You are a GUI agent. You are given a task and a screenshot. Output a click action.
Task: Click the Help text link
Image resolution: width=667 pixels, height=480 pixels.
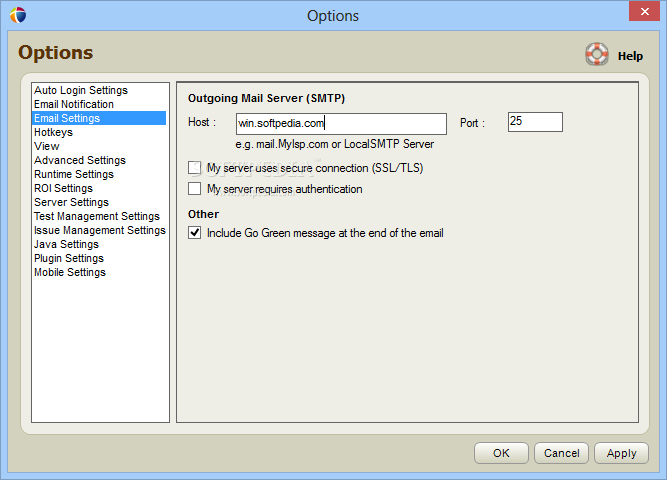[x=630, y=56]
